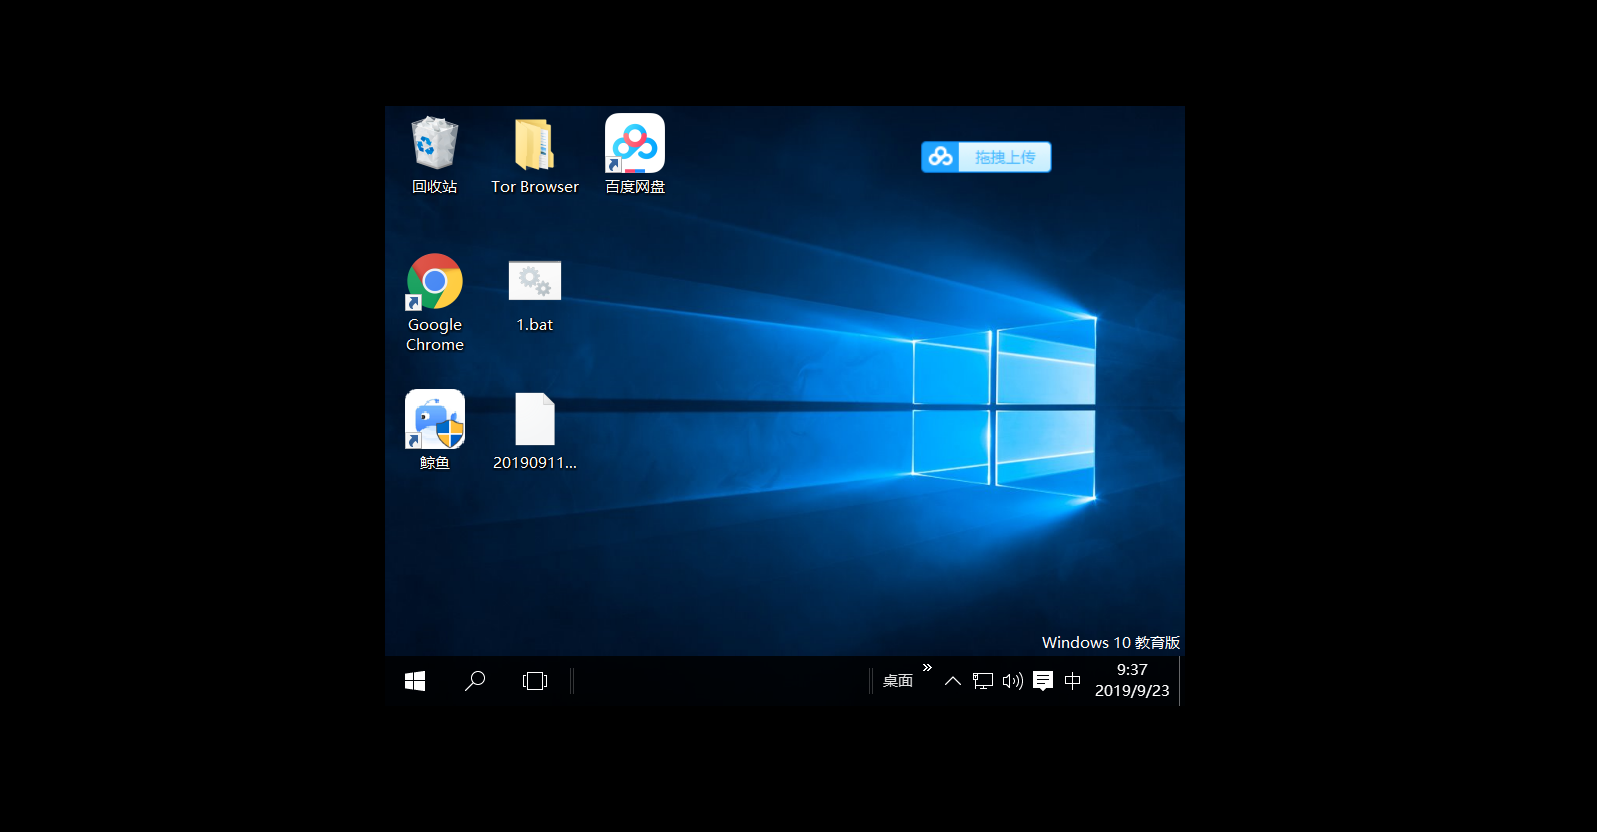The width and height of the screenshot is (1597, 832).
Task: Click the Baidu cloud logo on upload widget
Action: click(x=940, y=157)
